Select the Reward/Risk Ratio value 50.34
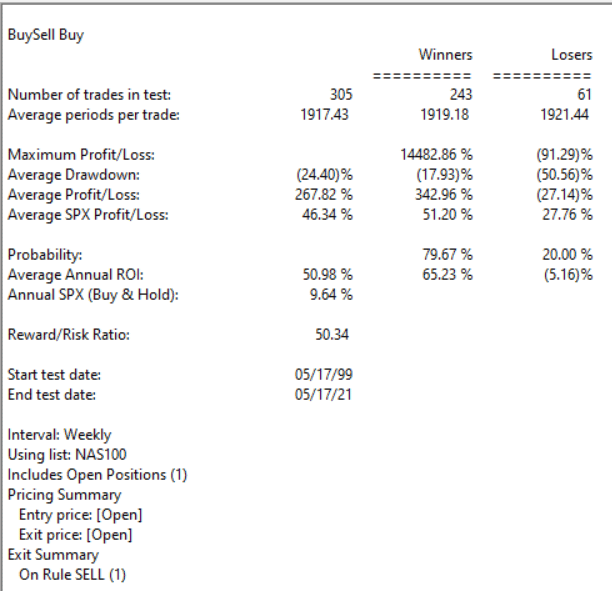 335,335
